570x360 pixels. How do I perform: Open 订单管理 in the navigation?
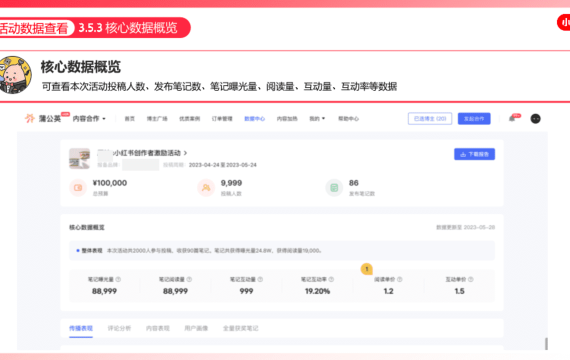click(222, 119)
